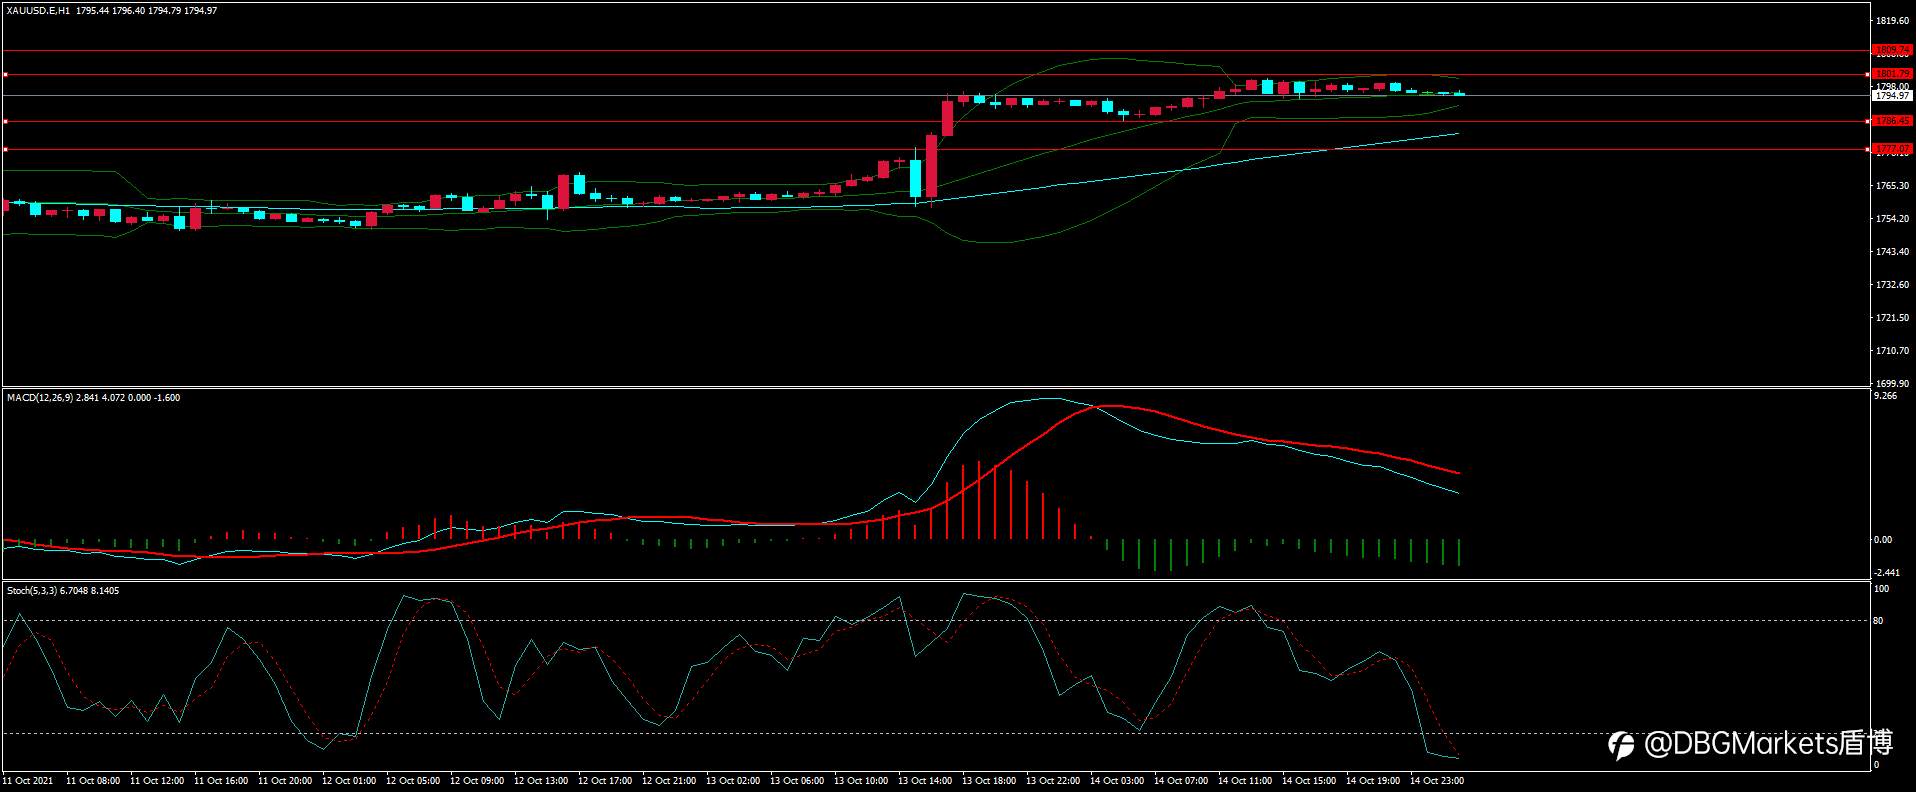
Task: Click the 100 level on Stochastic scale
Action: click(1881, 590)
